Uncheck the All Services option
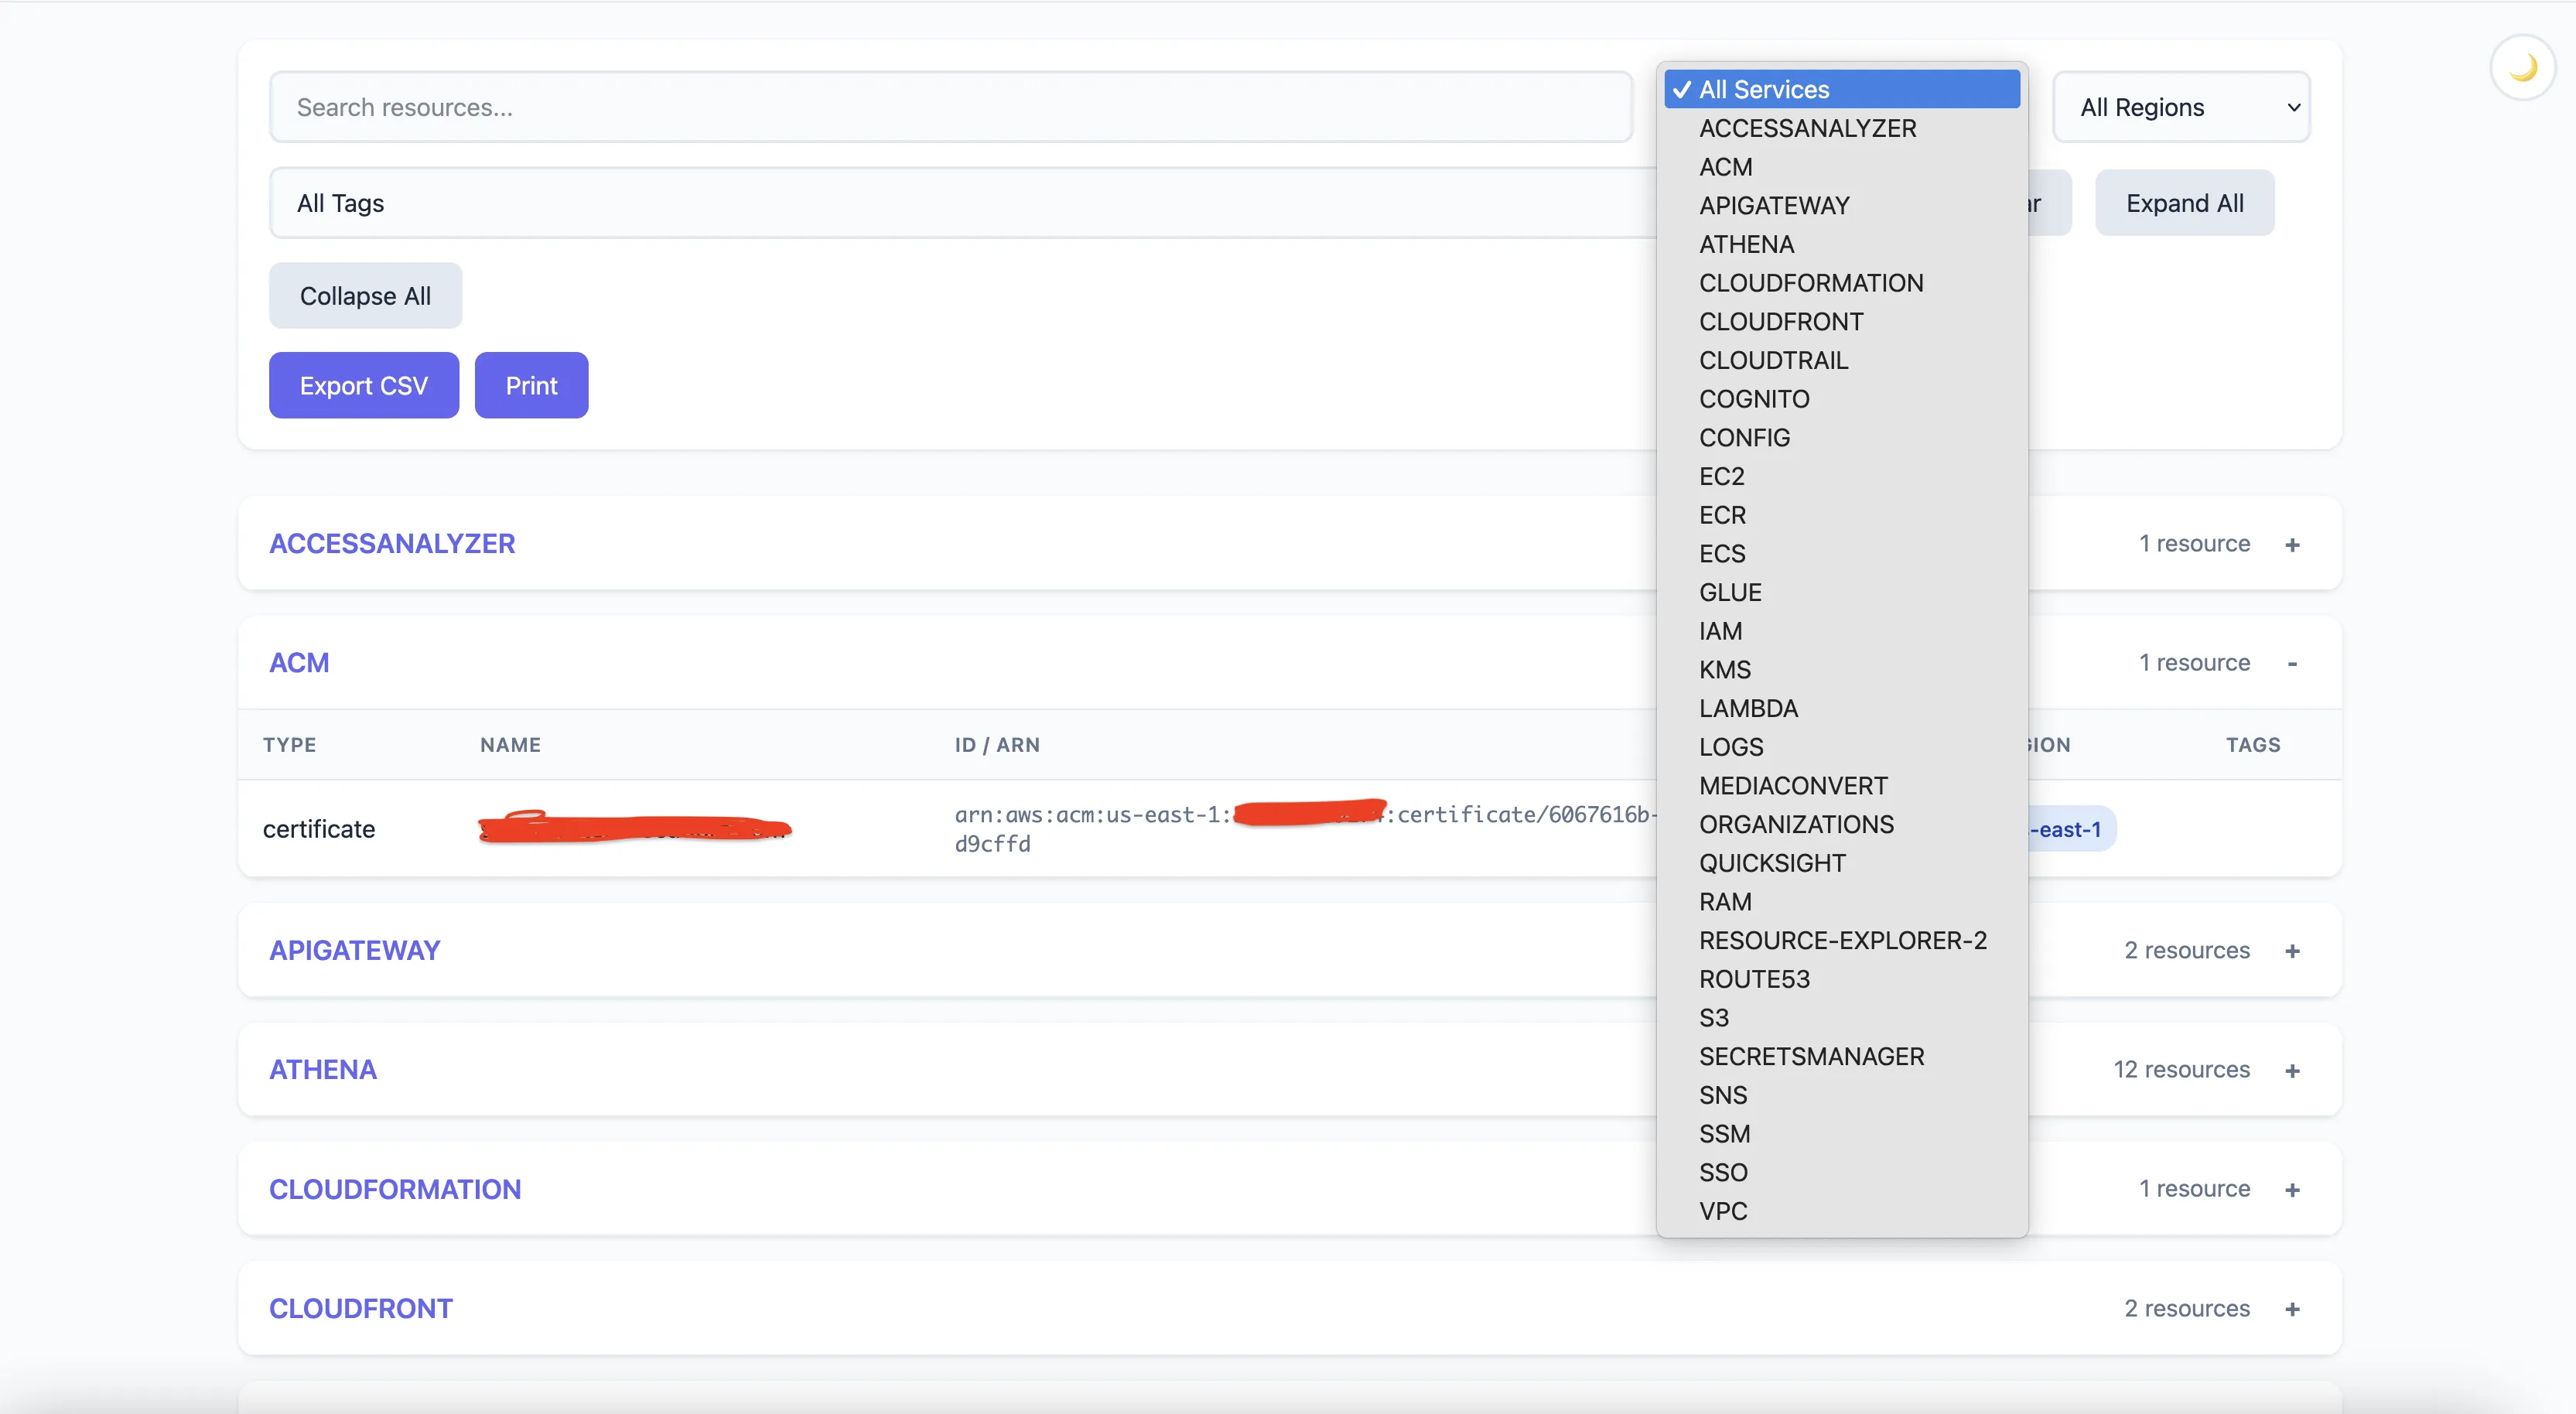 tap(1840, 89)
